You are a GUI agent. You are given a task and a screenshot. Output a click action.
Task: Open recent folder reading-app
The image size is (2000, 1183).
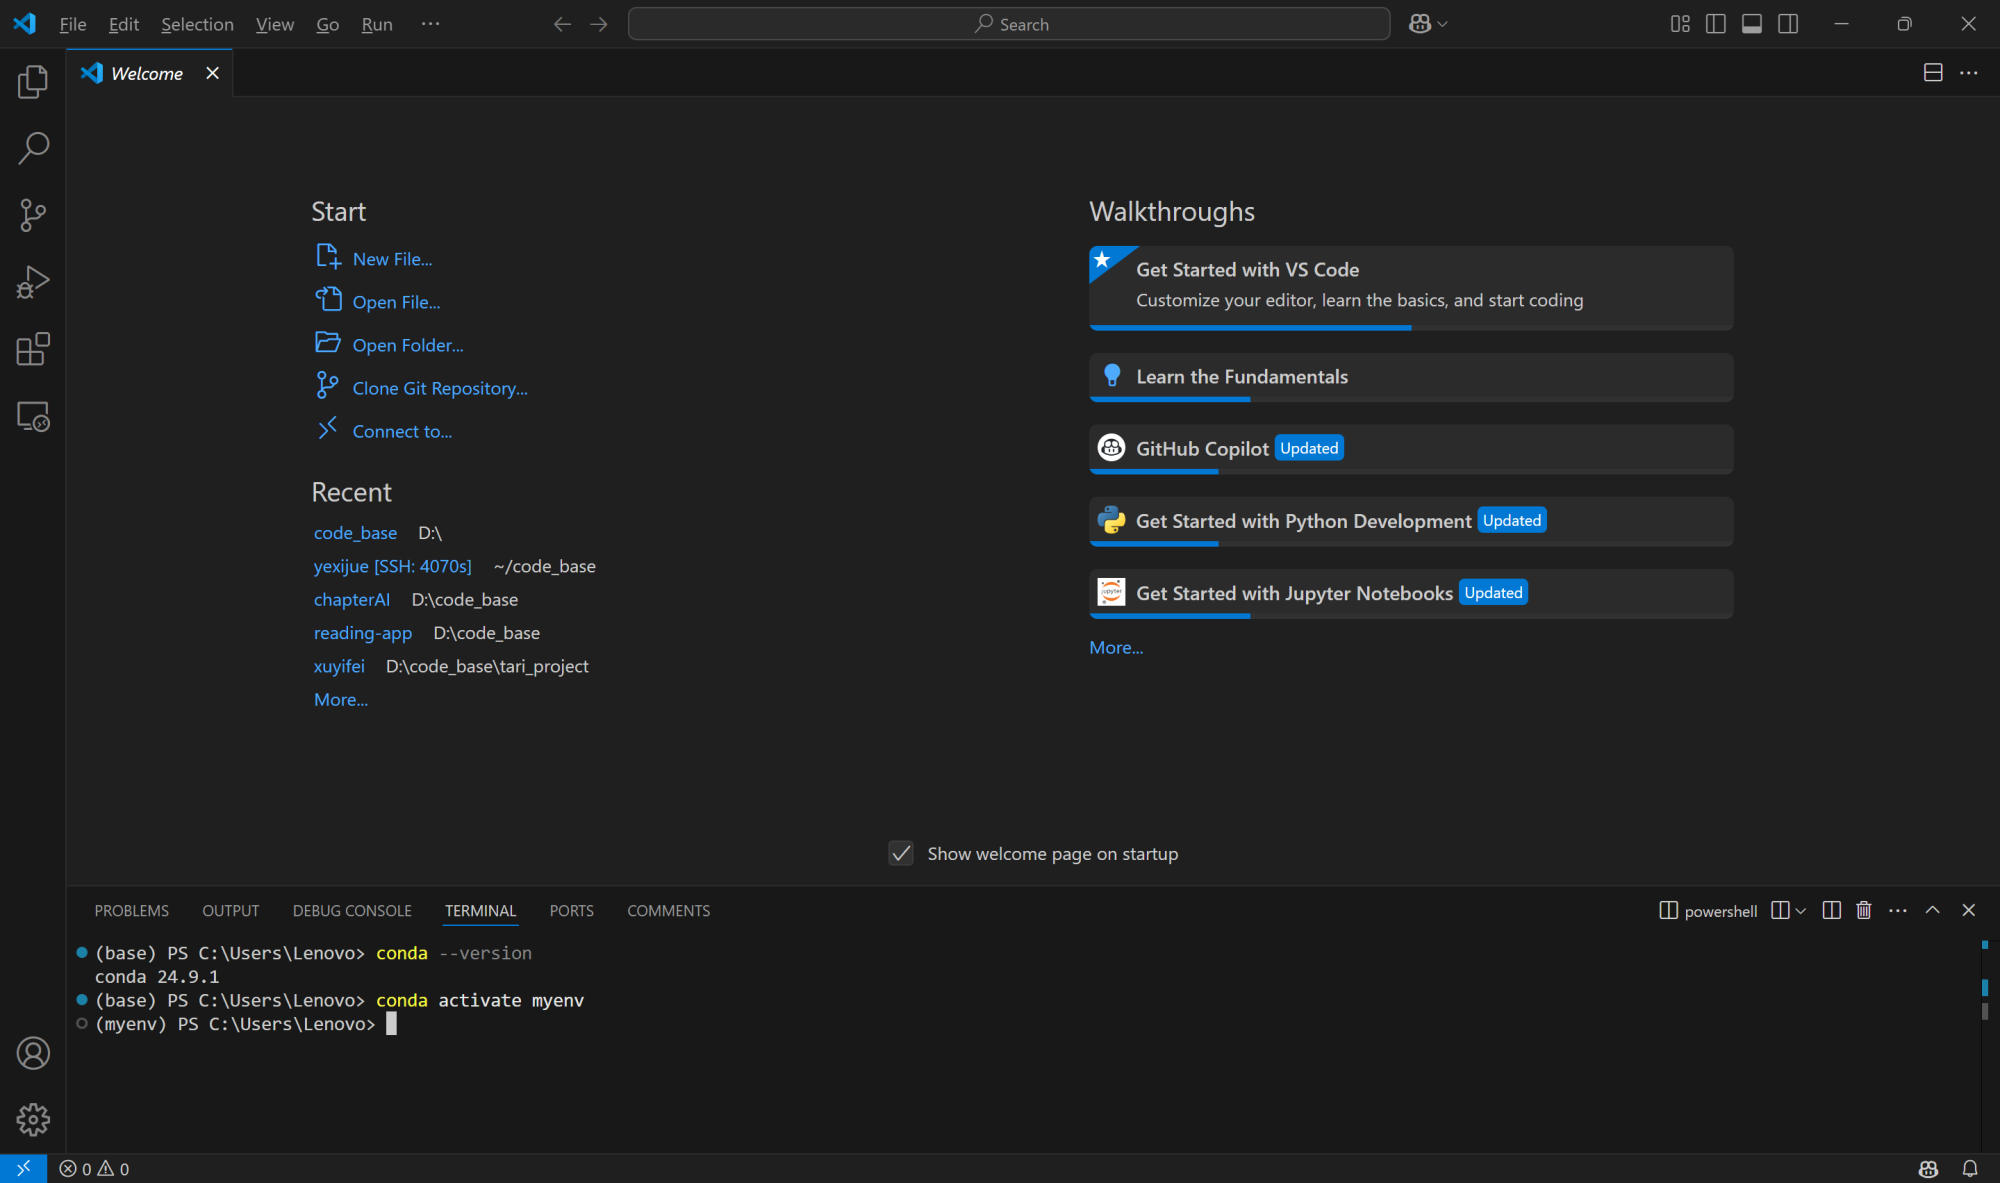pos(363,632)
